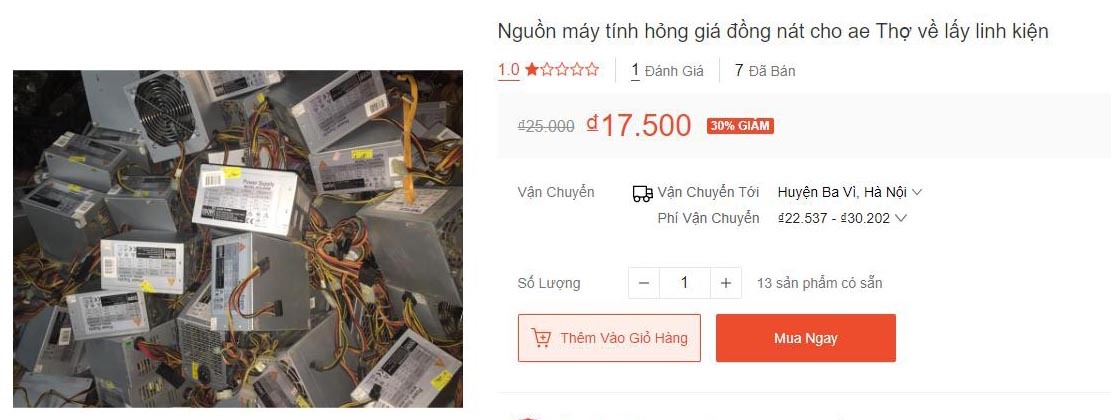Click the delivery truck icon beside Vận Chuyển Tới
Screen dimensions: 1111x420
point(643,193)
